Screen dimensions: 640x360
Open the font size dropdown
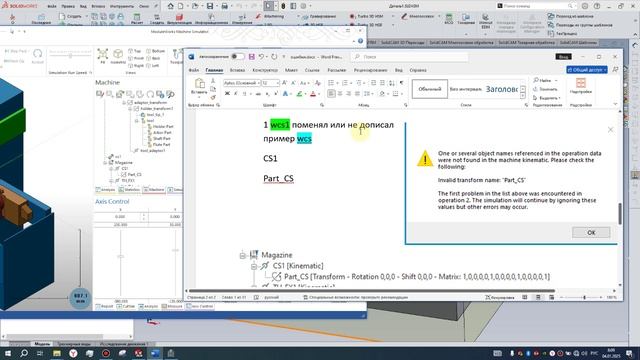pyautogui.click(x=278, y=83)
